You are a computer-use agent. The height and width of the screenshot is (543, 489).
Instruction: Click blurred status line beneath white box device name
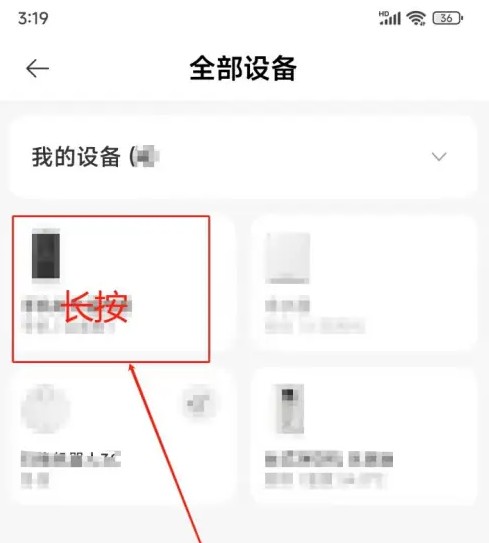click(x=314, y=326)
